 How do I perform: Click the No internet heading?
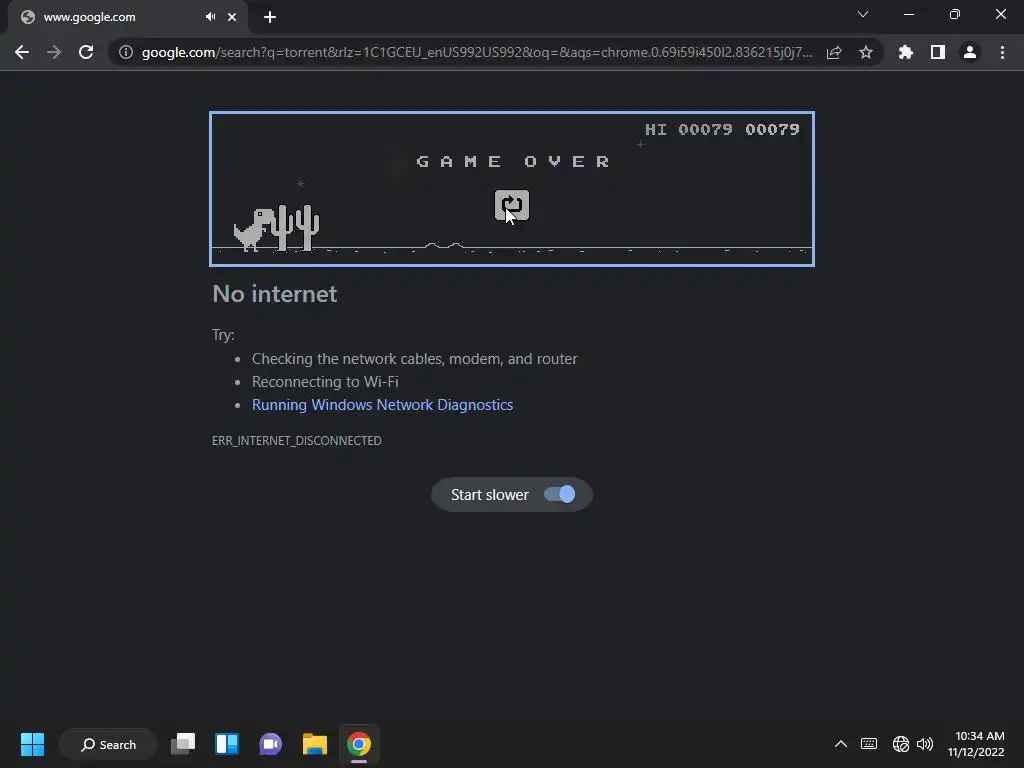click(x=275, y=294)
